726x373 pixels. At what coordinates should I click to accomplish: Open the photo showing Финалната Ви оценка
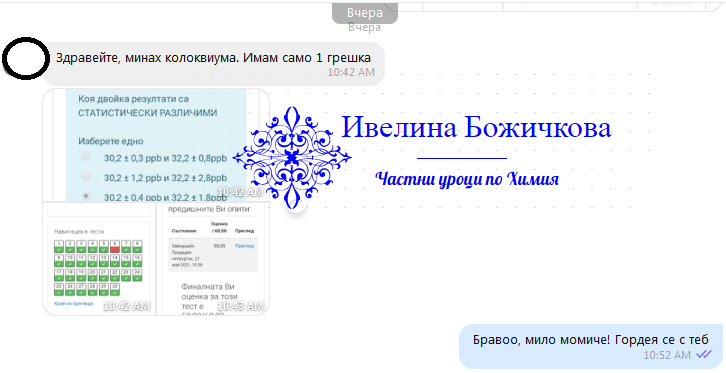tap(213, 259)
